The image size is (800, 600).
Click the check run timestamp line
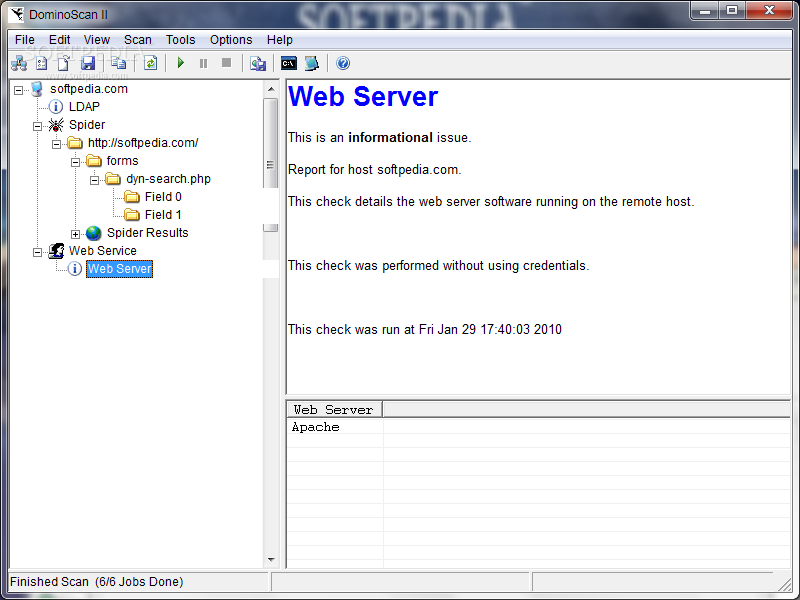424,329
